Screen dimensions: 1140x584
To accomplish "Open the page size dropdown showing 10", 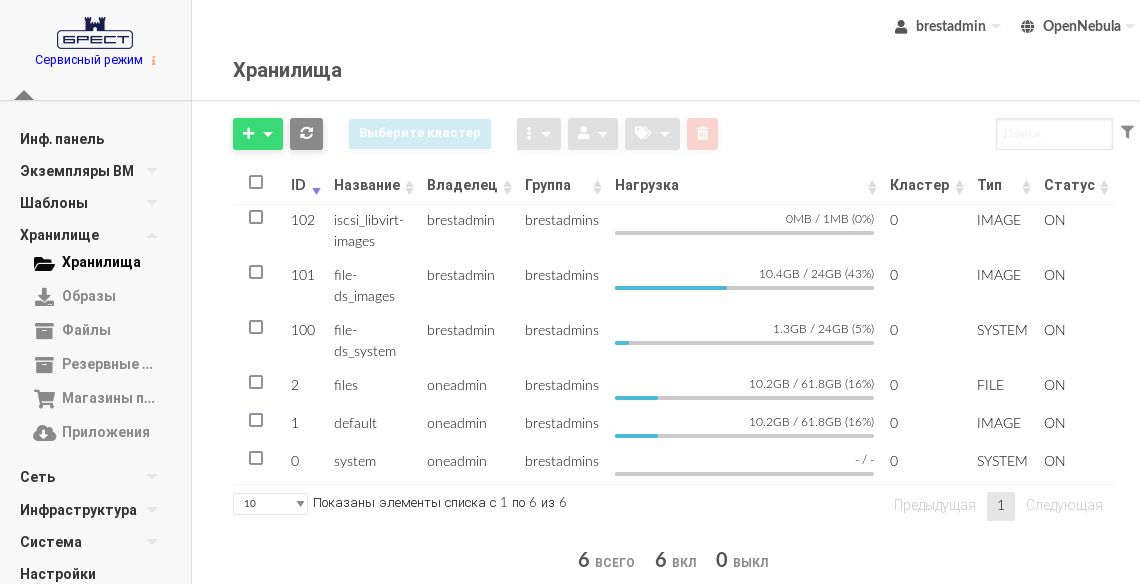I will [x=270, y=504].
